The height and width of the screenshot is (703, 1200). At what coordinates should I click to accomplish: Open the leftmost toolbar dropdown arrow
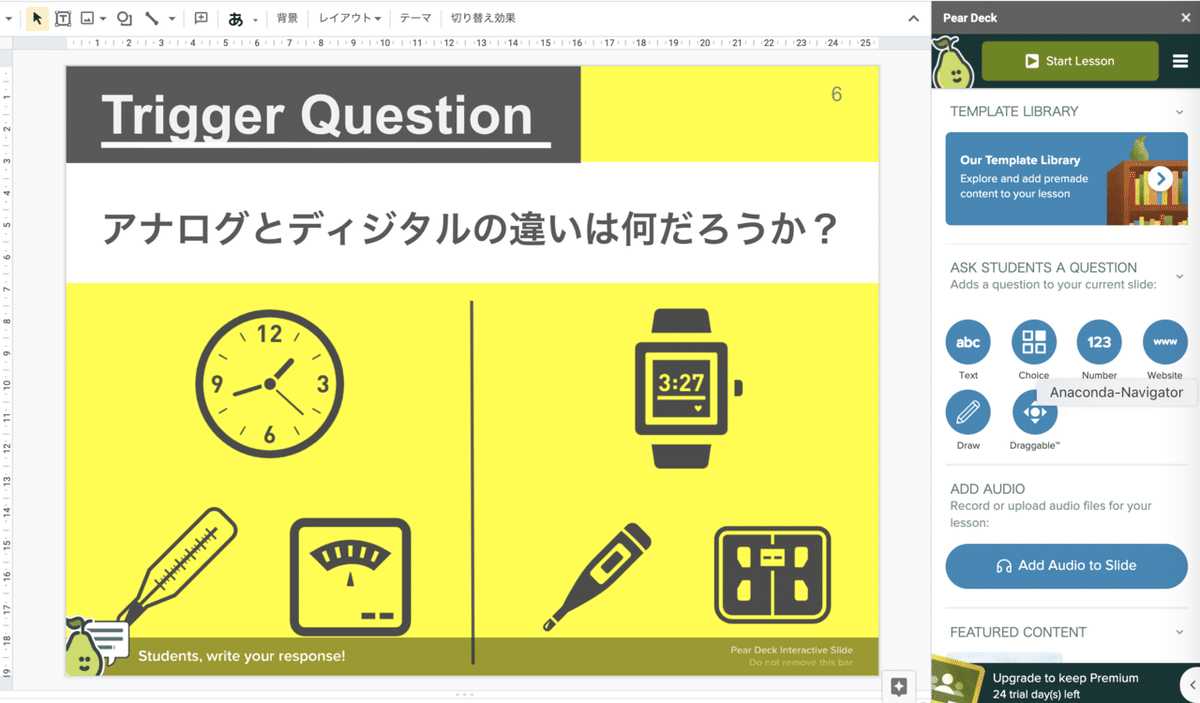coord(8,19)
